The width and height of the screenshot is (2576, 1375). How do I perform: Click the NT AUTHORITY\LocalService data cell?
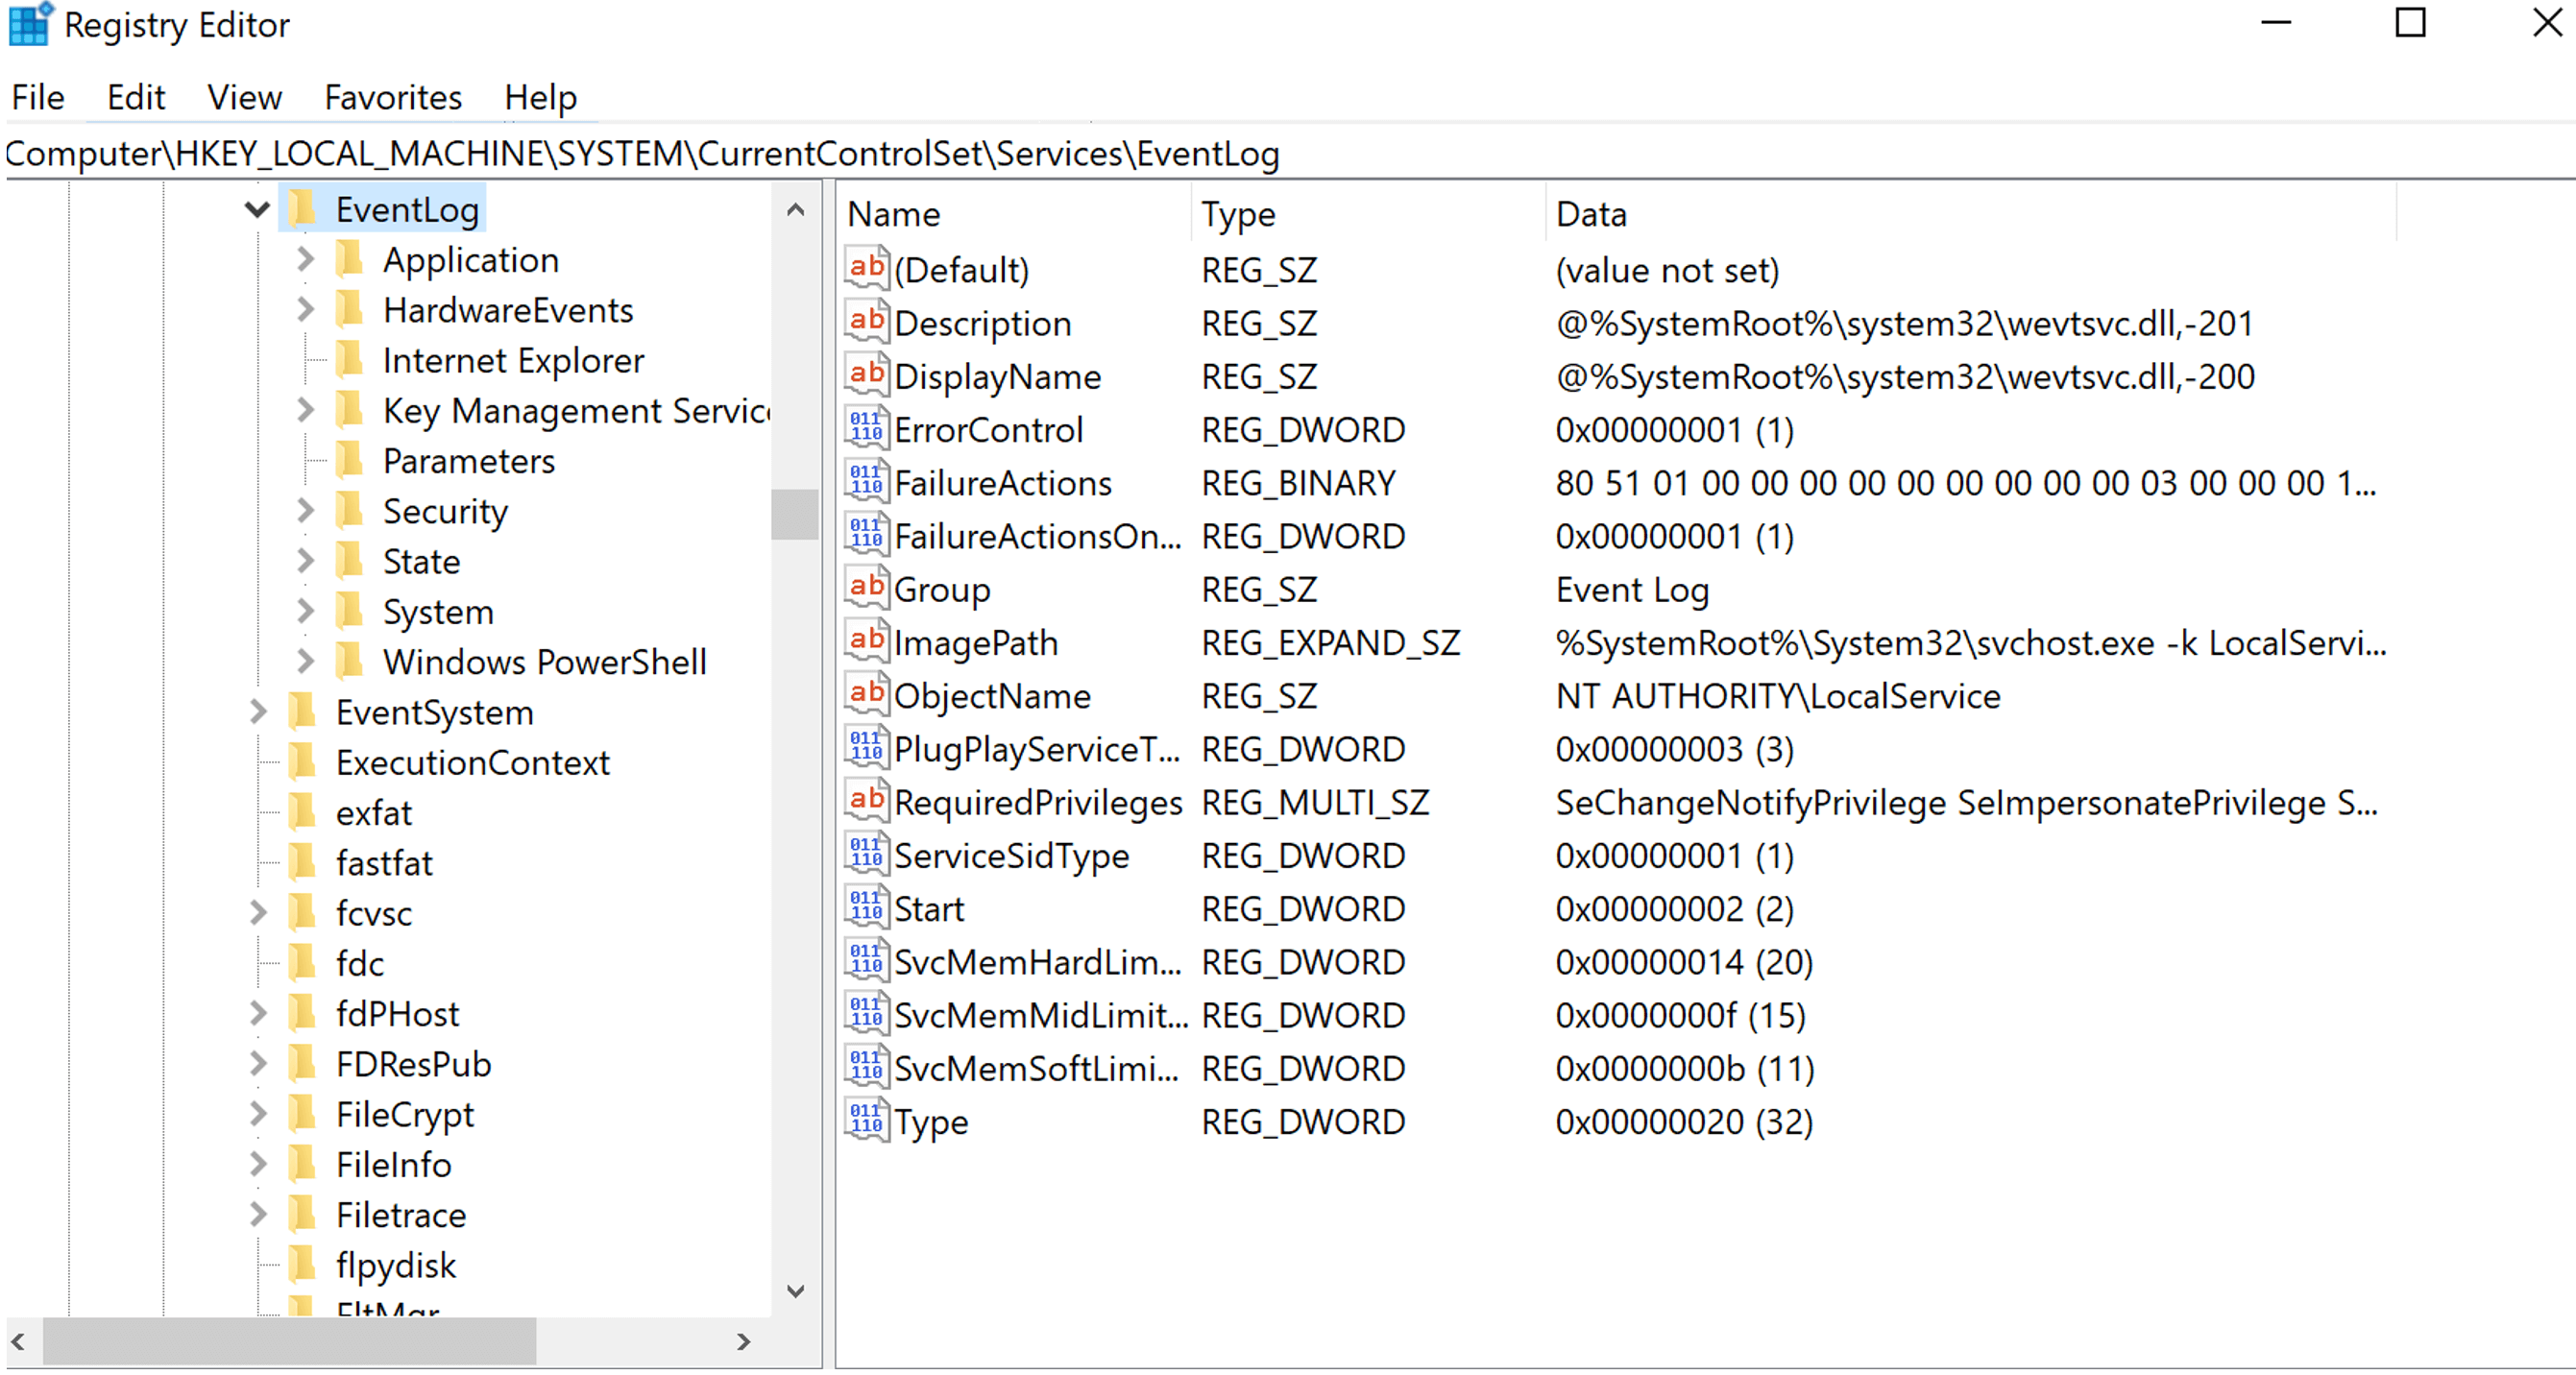tap(1778, 695)
